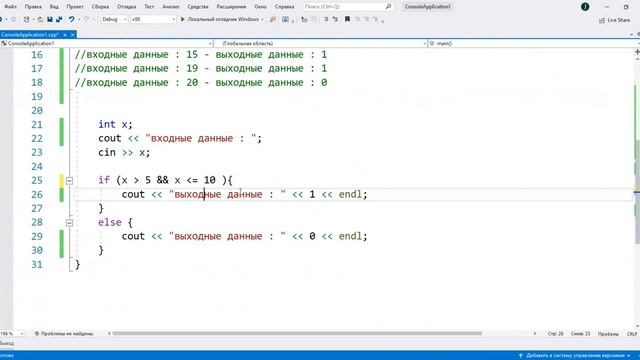Click the next bookmark icon
This screenshot has height=360, width=640.
click(366, 19)
